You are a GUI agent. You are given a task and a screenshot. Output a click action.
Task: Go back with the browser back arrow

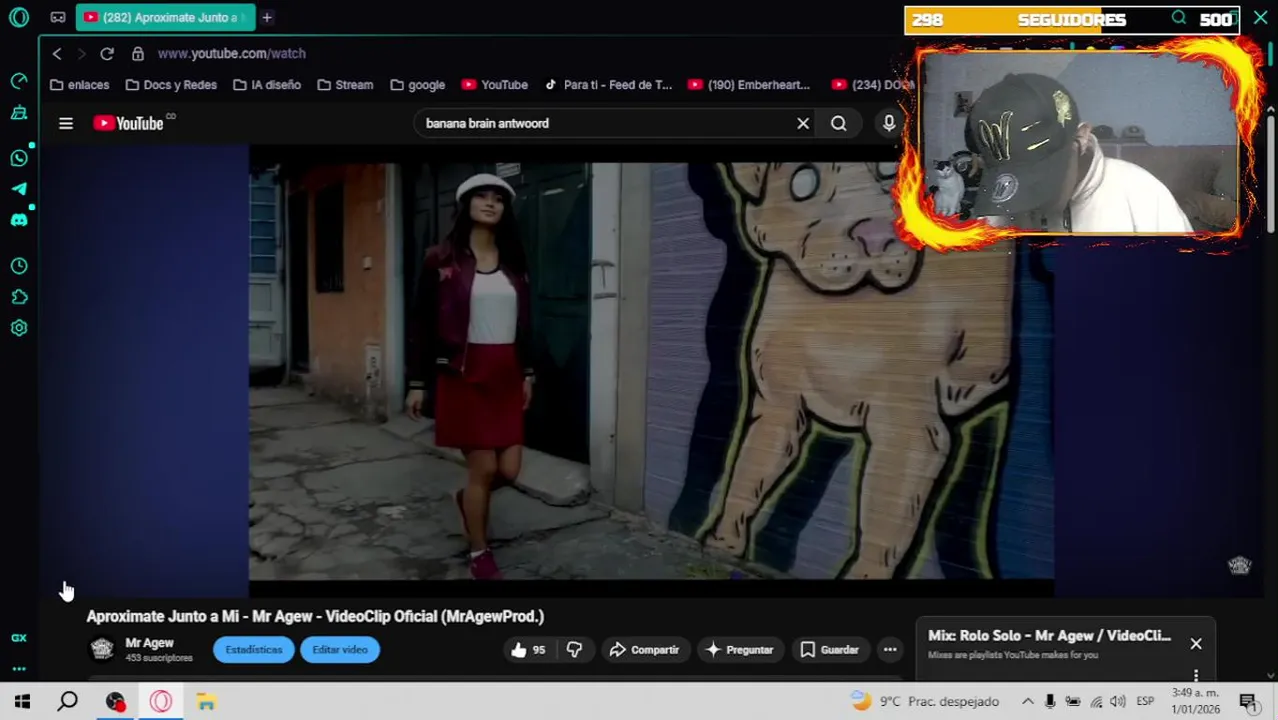point(57,53)
